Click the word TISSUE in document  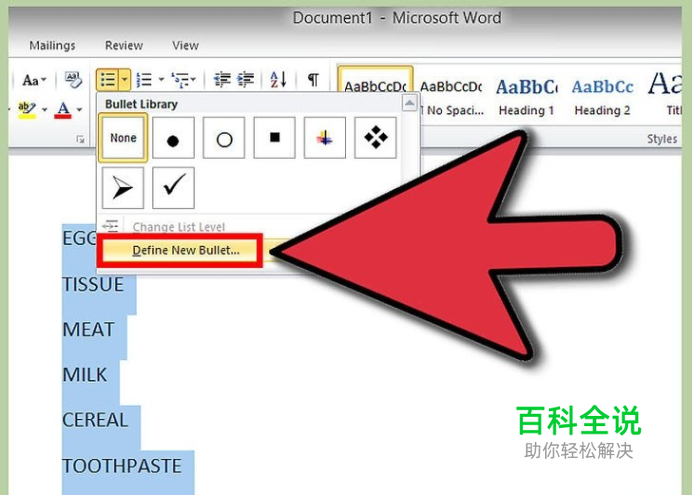pyautogui.click(x=93, y=285)
